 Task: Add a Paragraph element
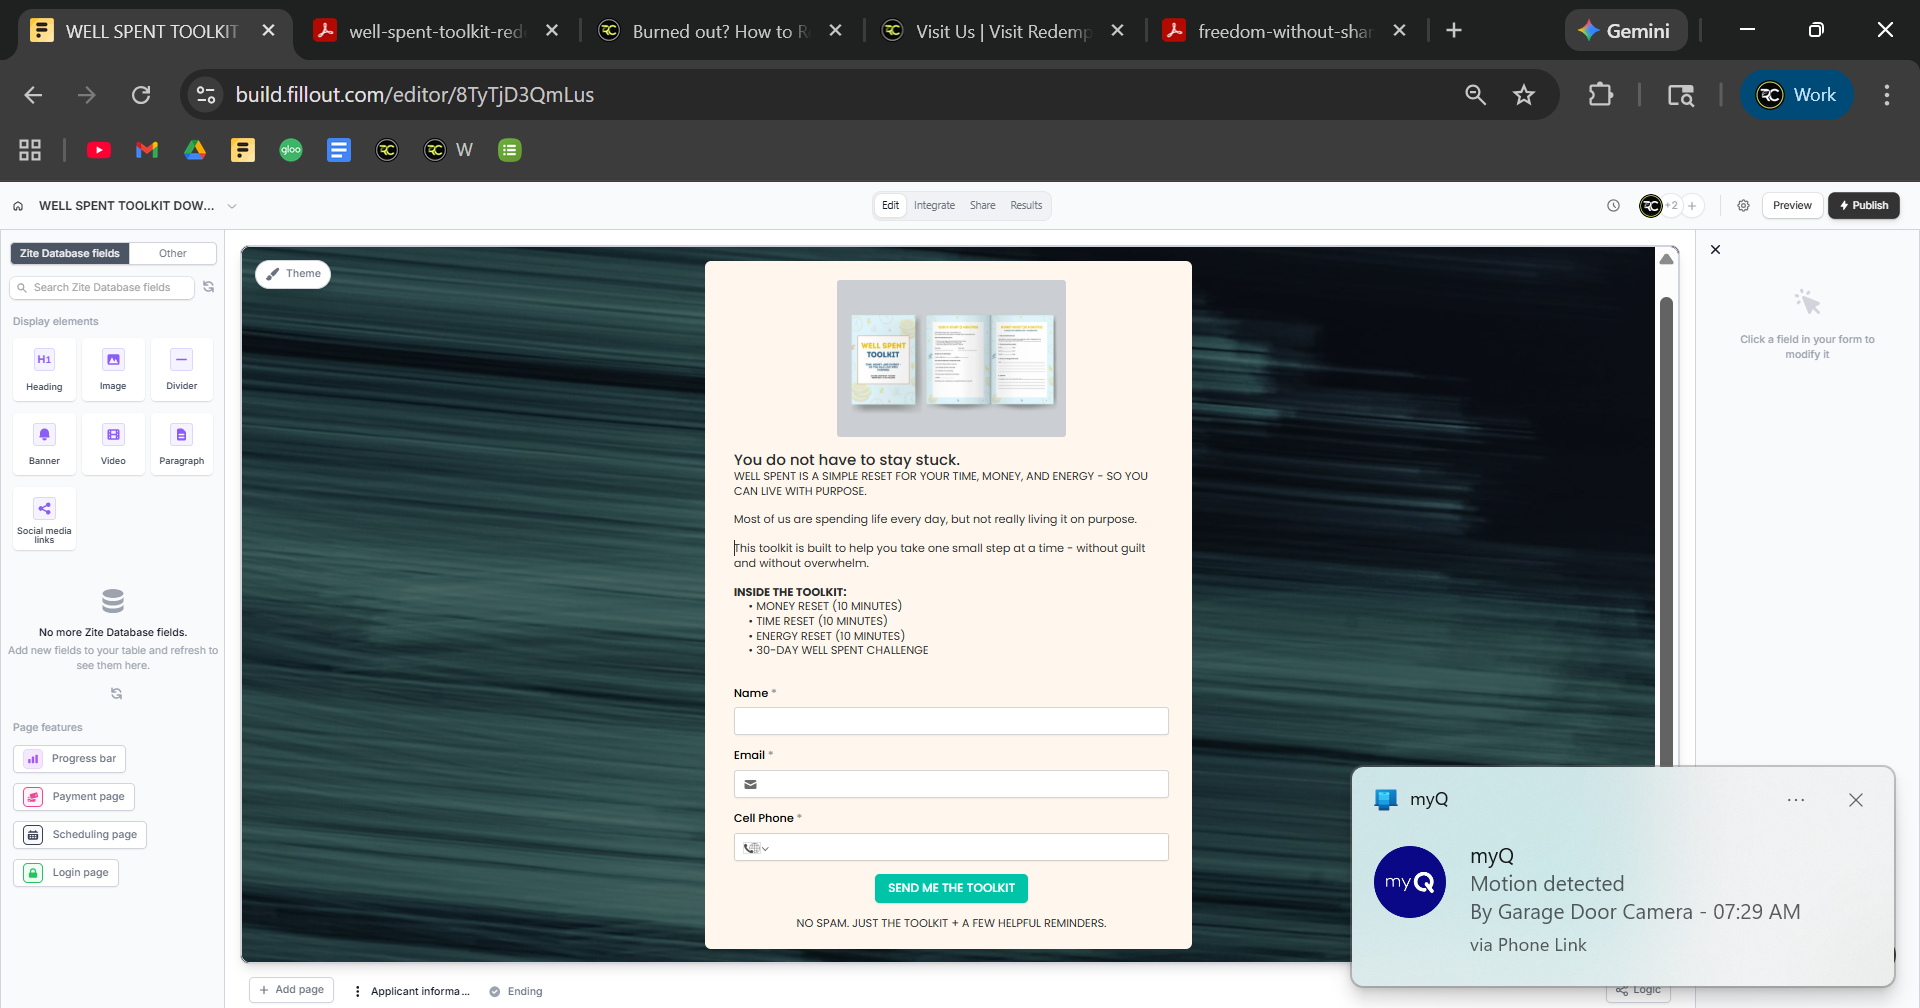[181, 444]
